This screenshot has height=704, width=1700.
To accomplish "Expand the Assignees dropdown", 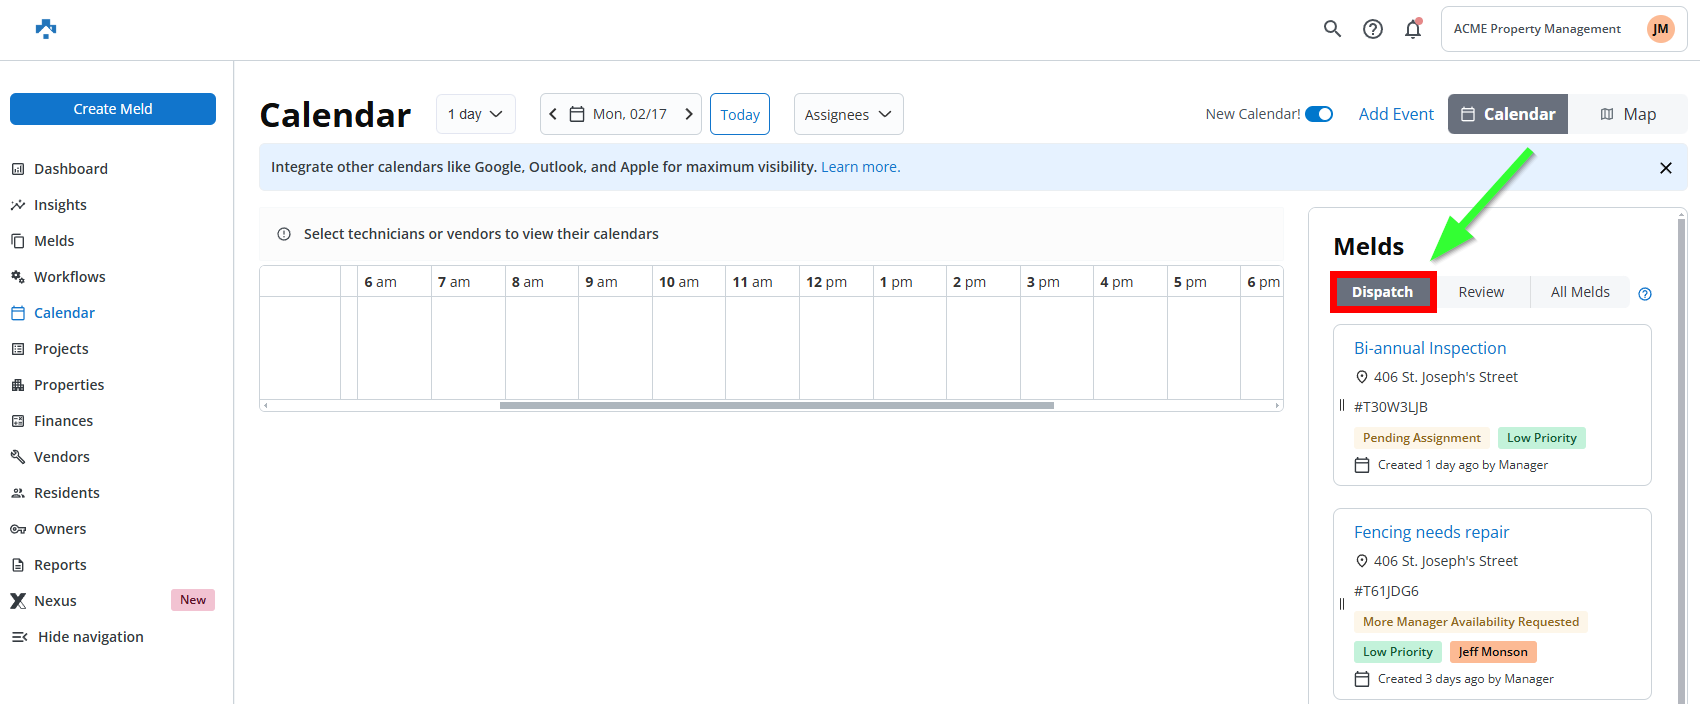I will [x=848, y=114].
